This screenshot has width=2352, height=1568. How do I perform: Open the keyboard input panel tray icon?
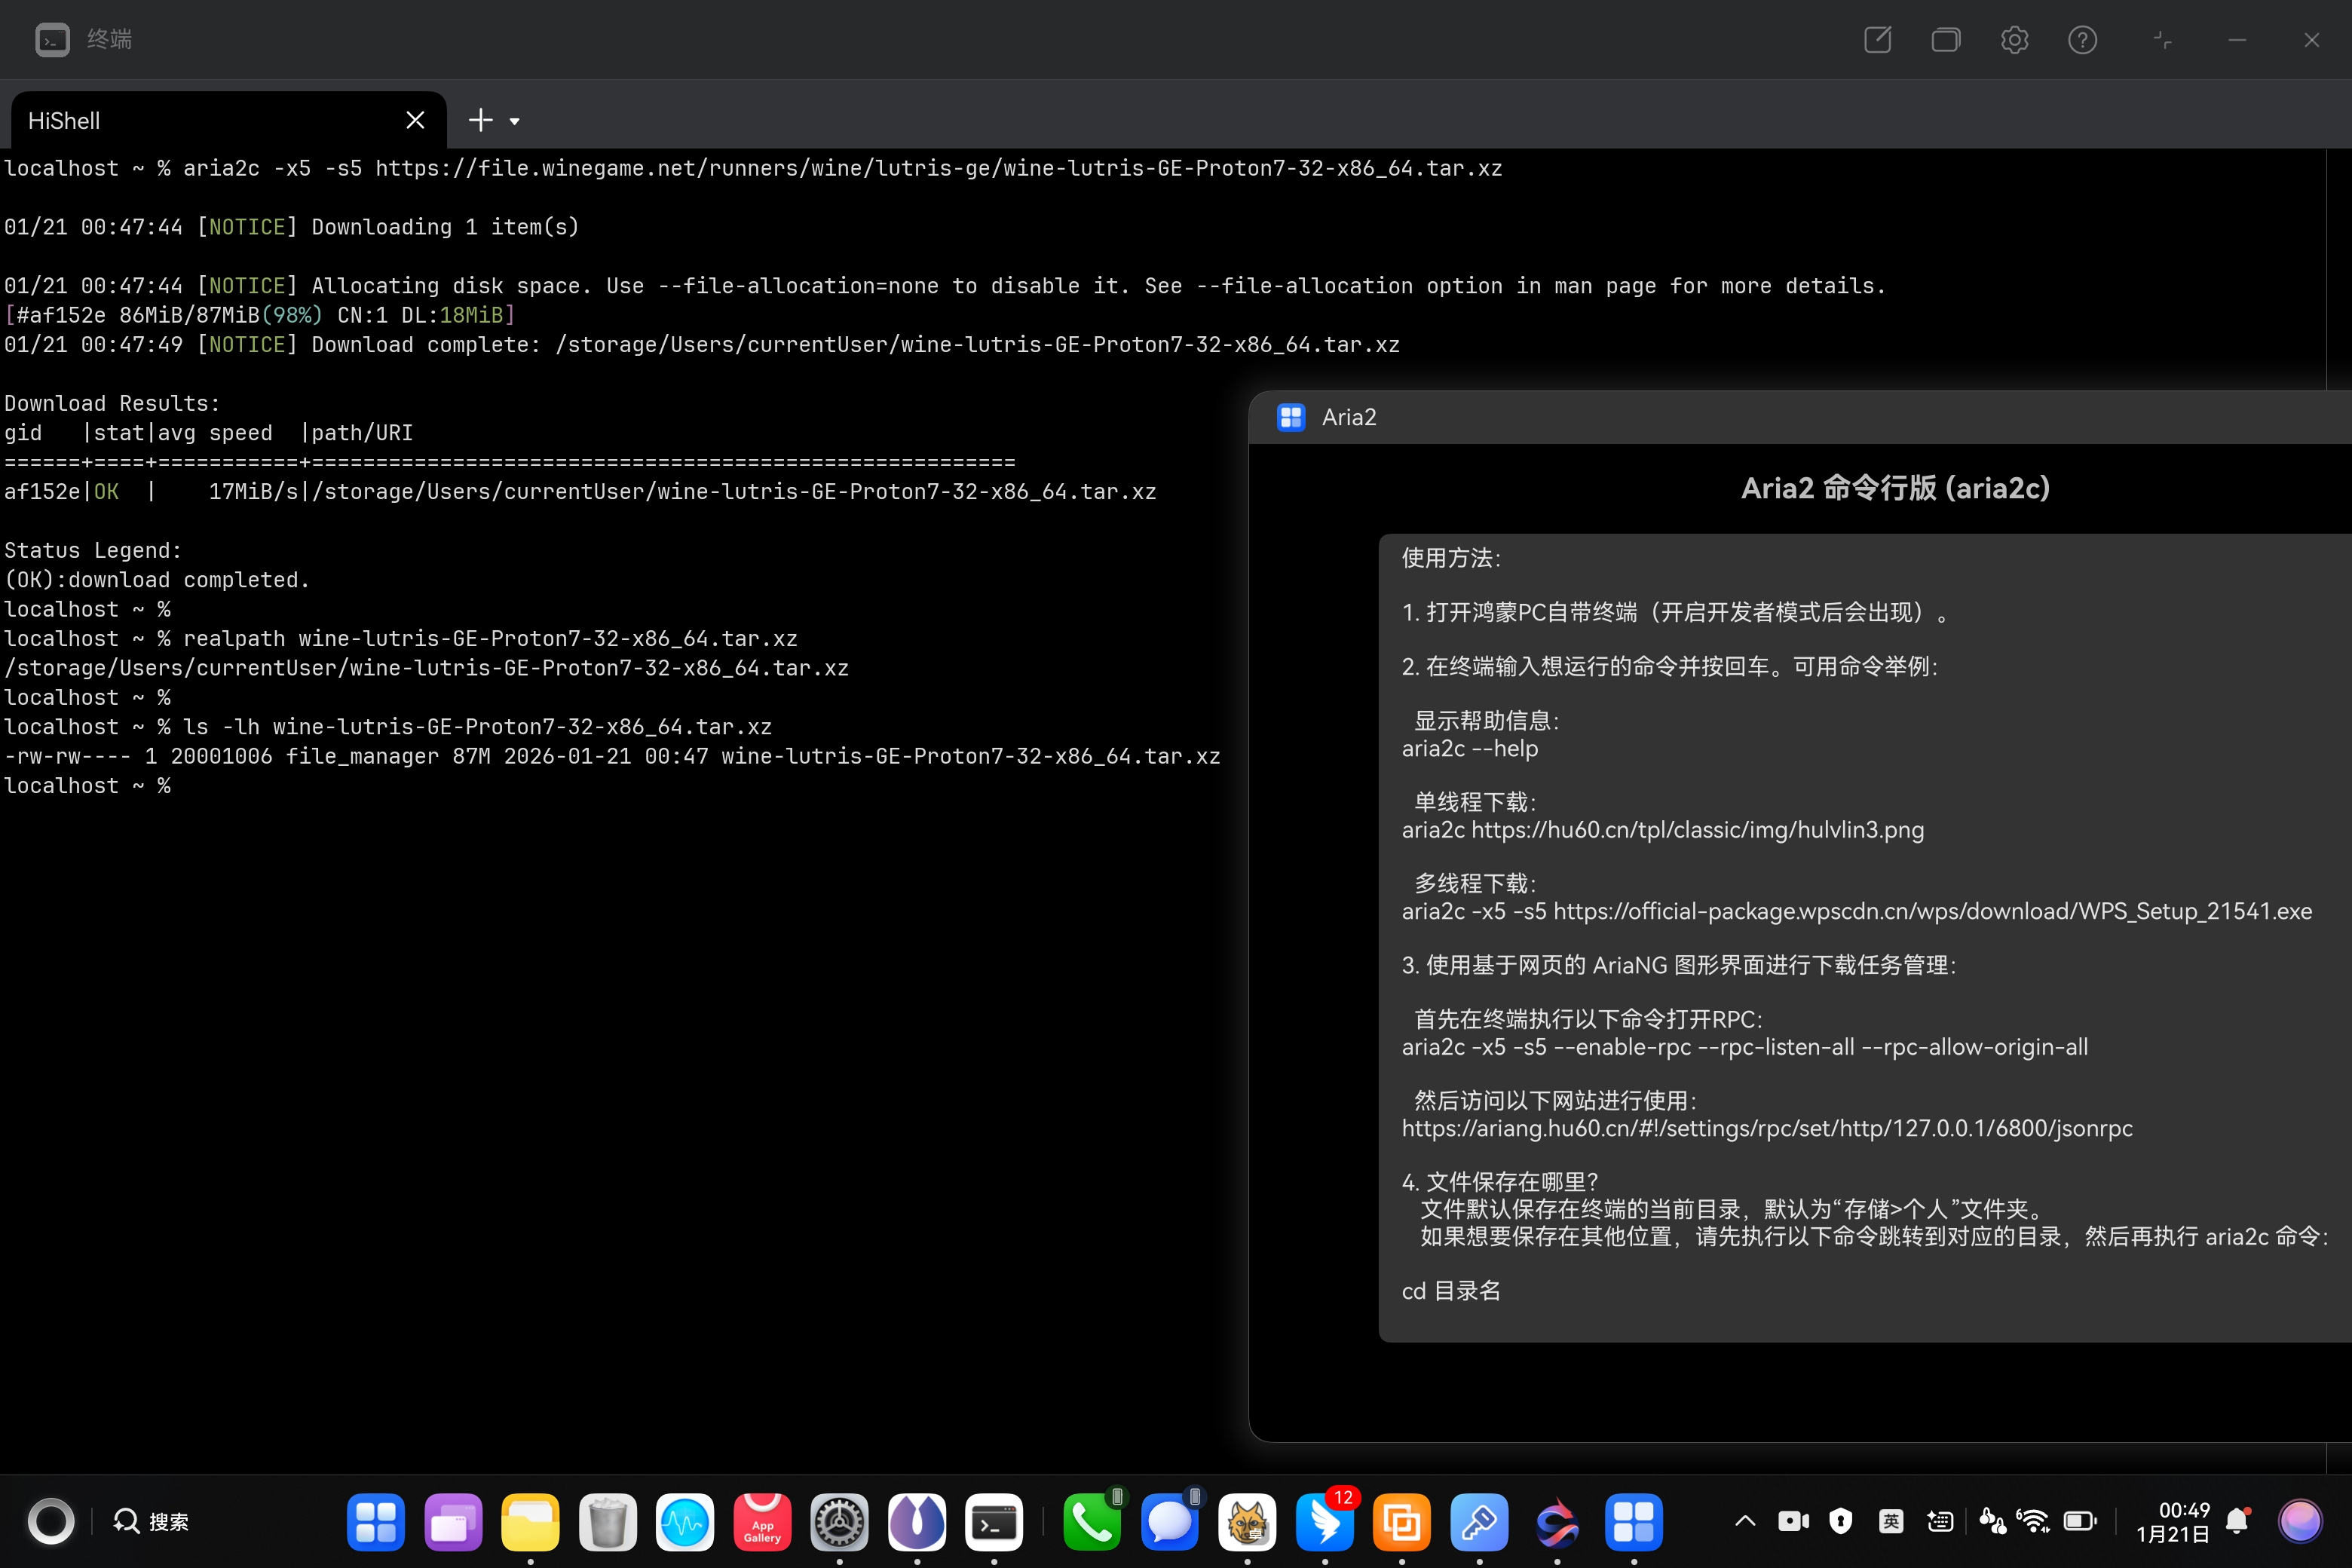pyautogui.click(x=1940, y=1521)
